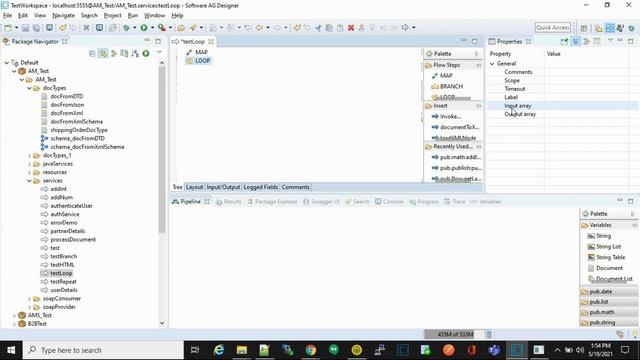
Task: Select the LOOP step in the editor
Action: (x=198, y=60)
